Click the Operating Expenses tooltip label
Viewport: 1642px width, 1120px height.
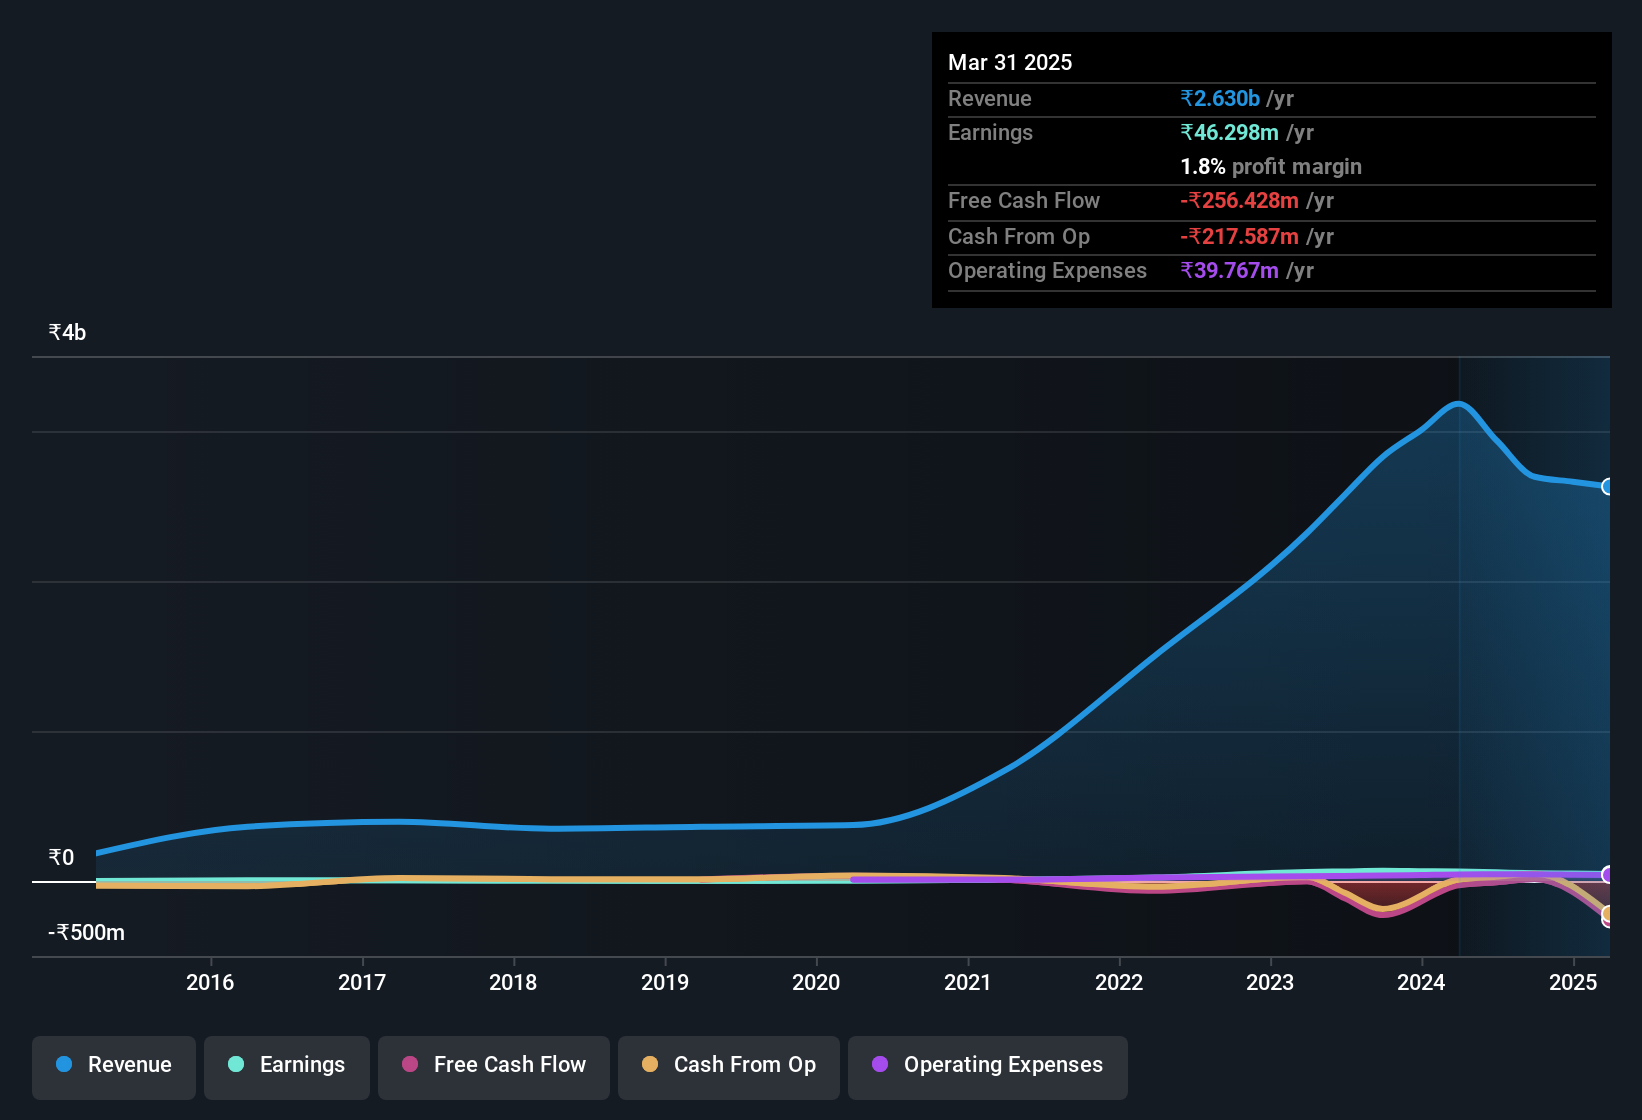tap(1047, 270)
